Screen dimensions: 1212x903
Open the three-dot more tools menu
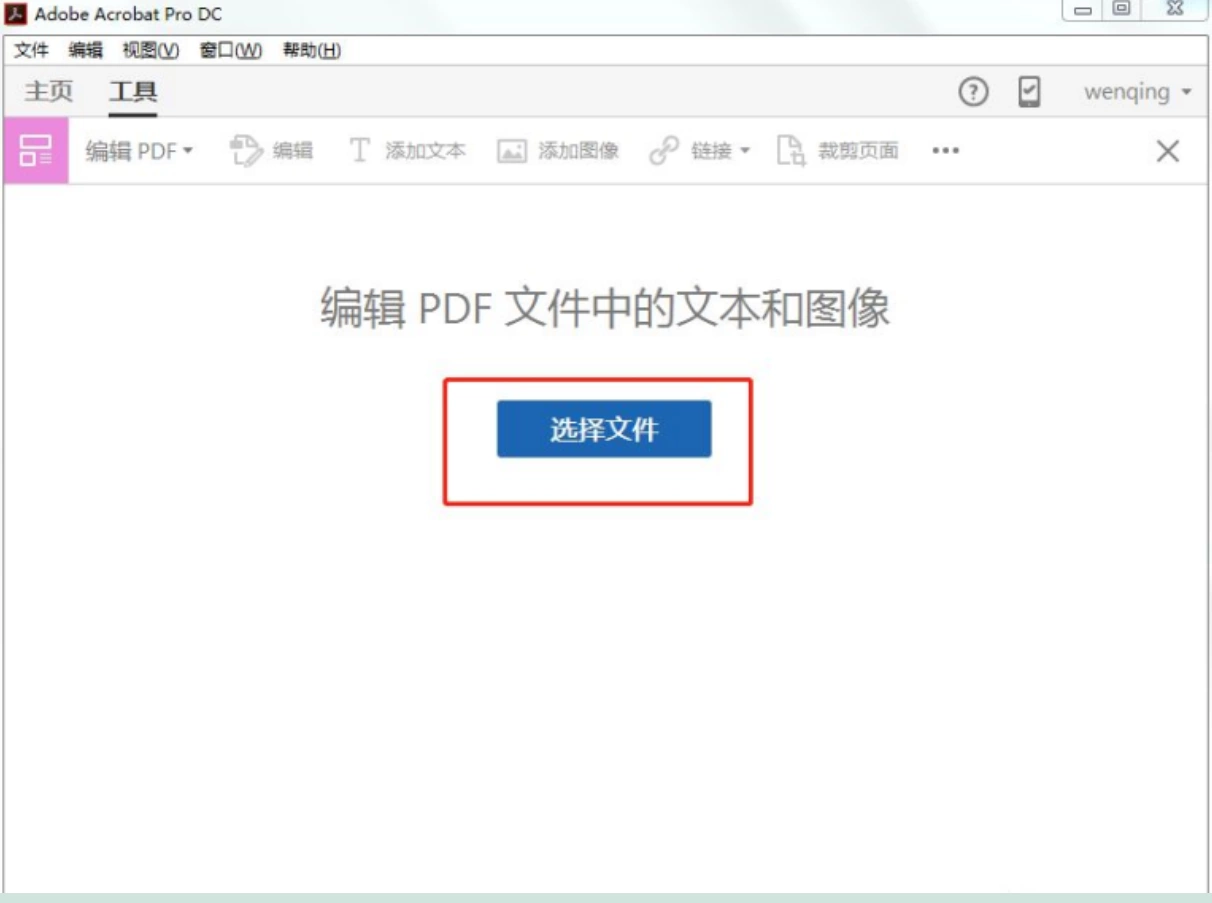click(945, 151)
